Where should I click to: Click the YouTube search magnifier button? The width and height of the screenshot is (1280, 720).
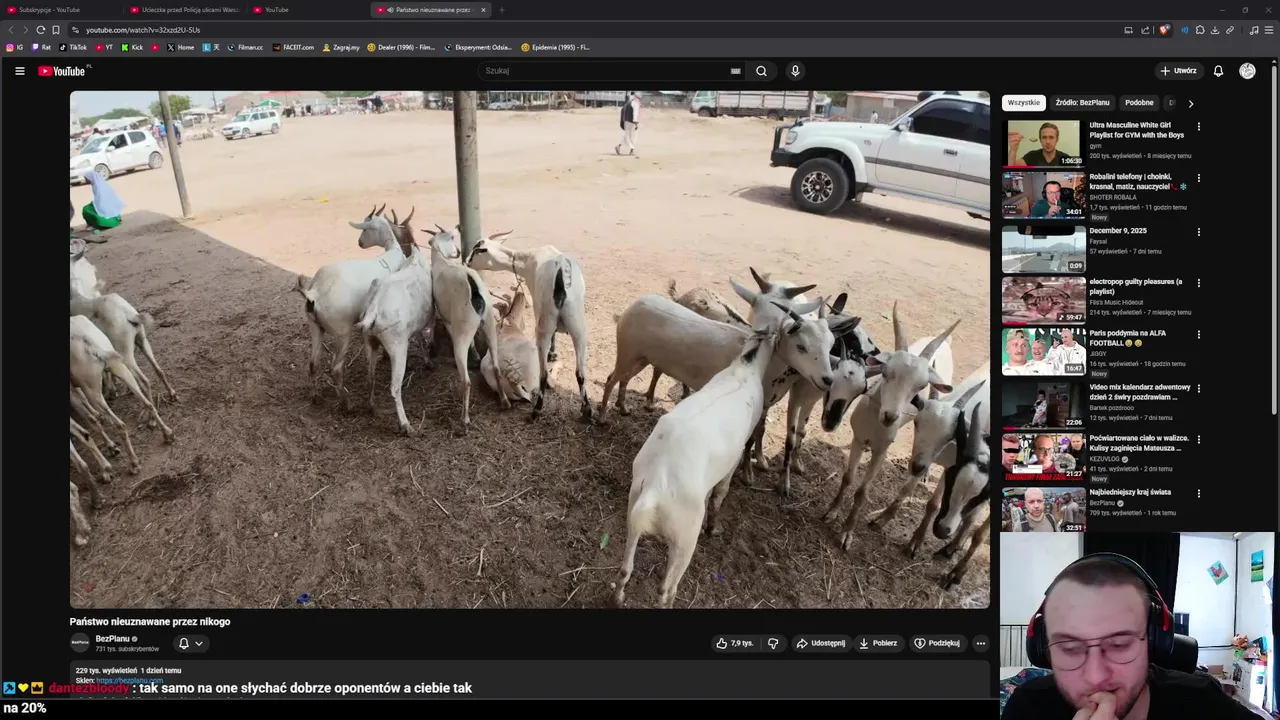pyautogui.click(x=761, y=71)
